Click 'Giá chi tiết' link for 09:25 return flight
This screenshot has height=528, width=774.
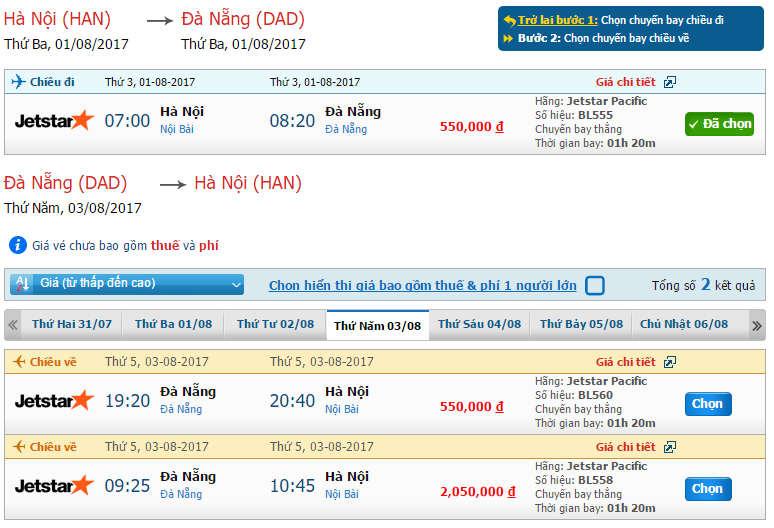click(625, 447)
